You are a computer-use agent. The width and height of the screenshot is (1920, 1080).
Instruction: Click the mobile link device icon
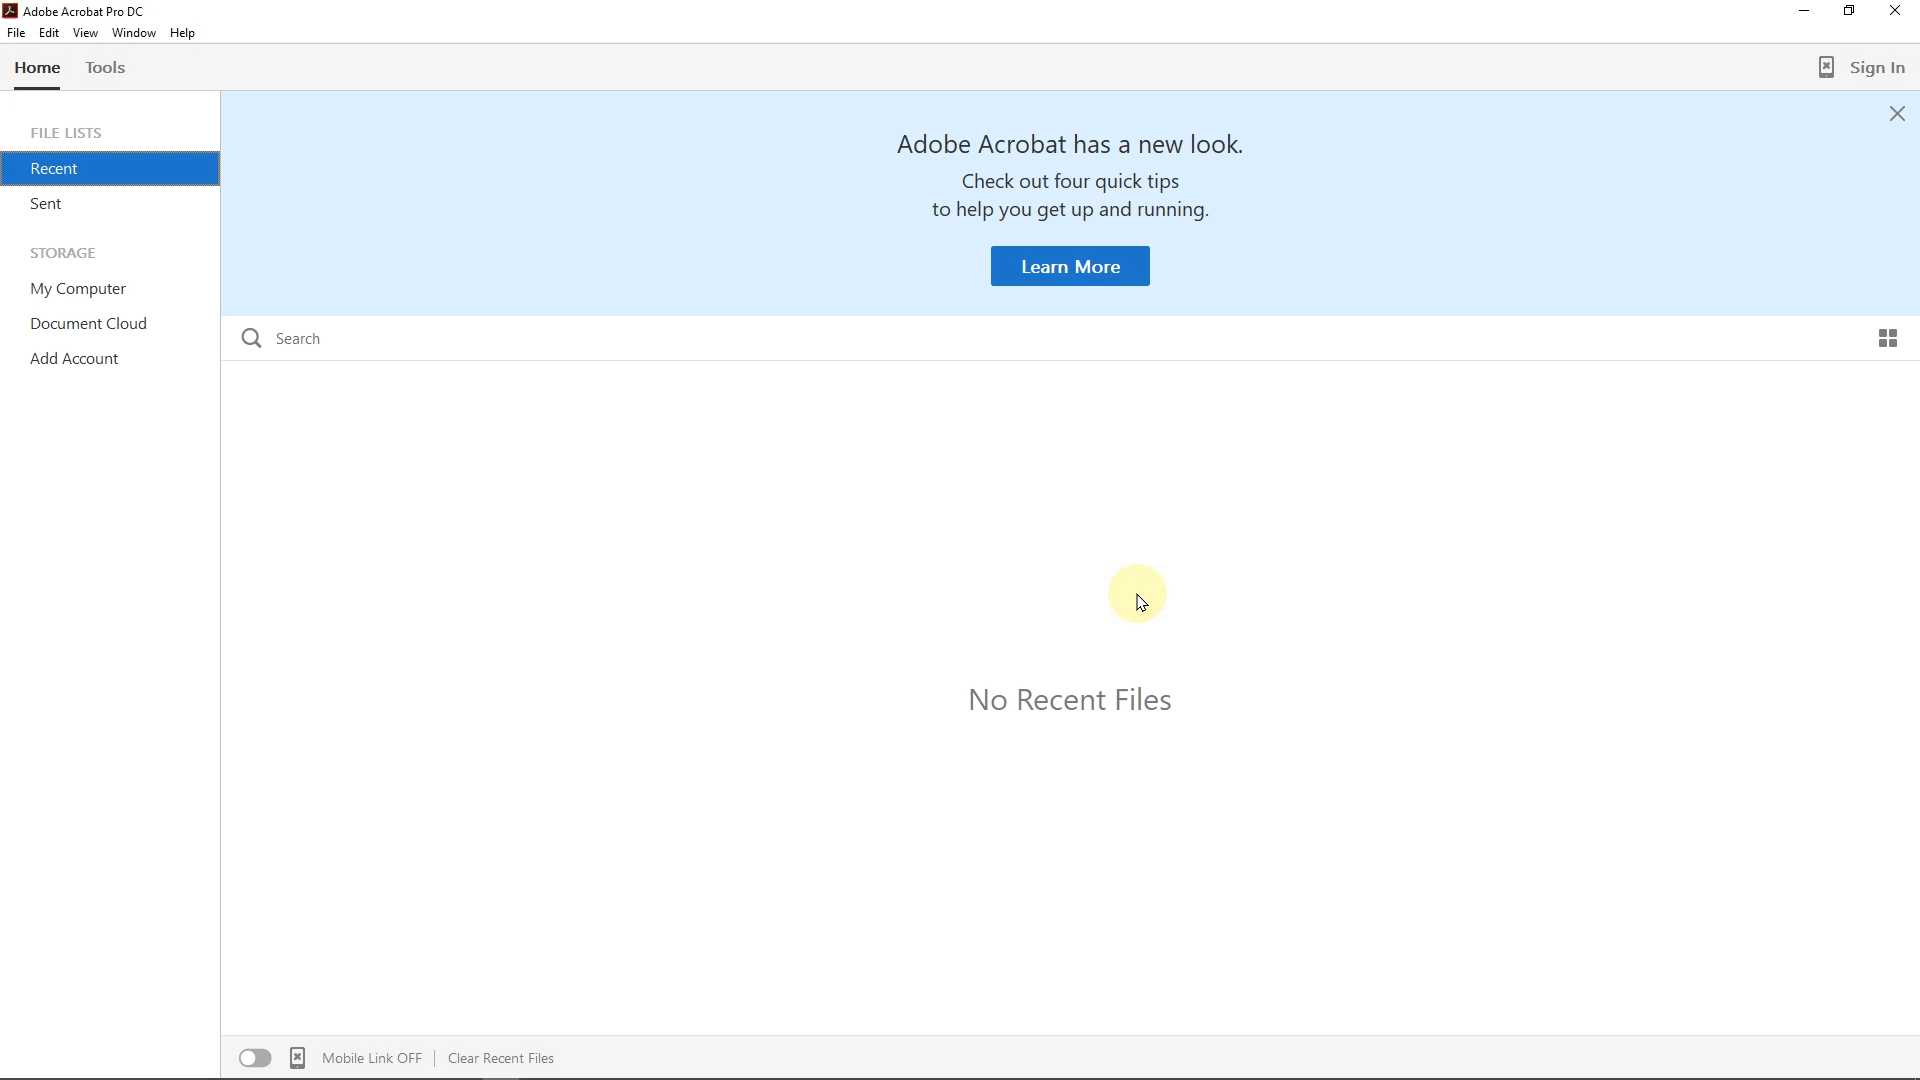298,1058
